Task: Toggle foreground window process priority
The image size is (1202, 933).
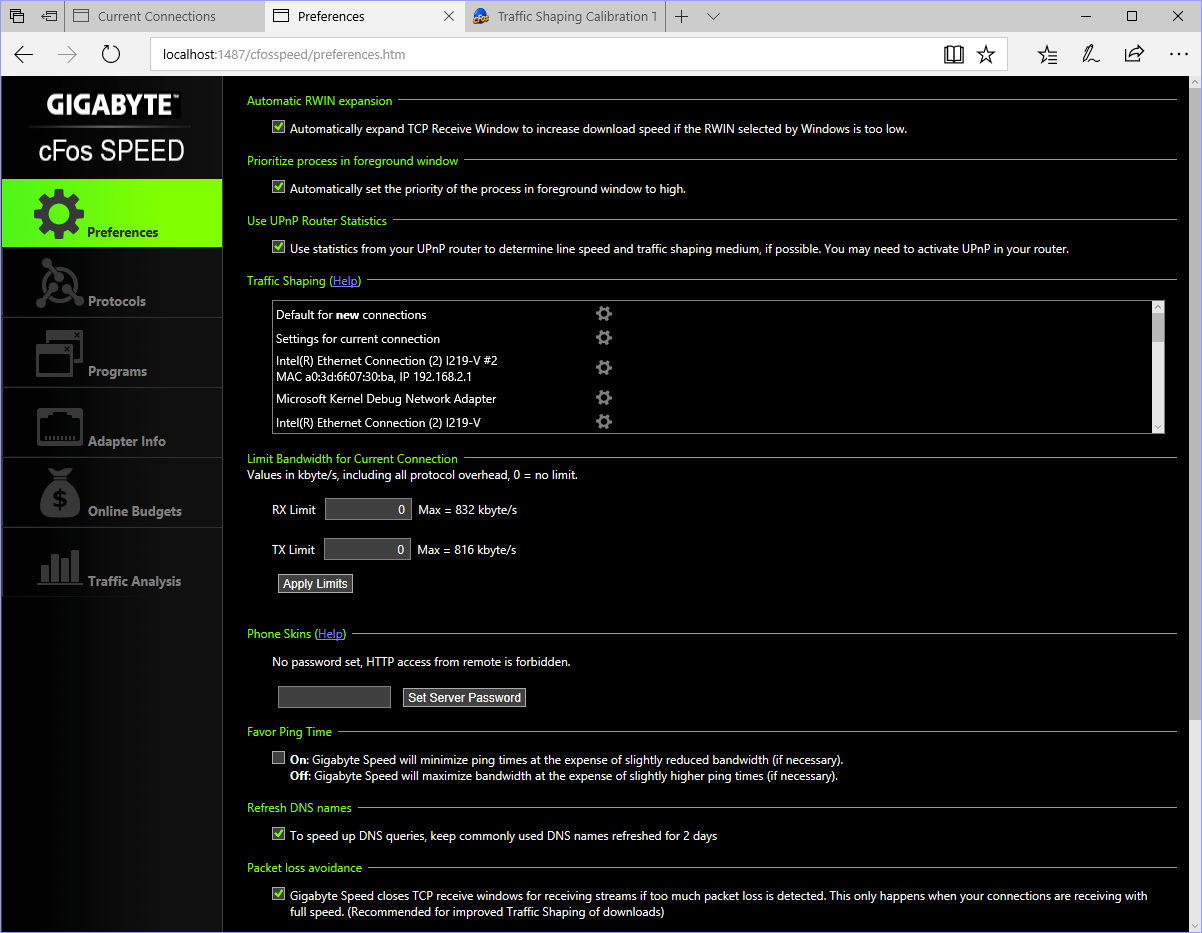Action: [x=279, y=188]
